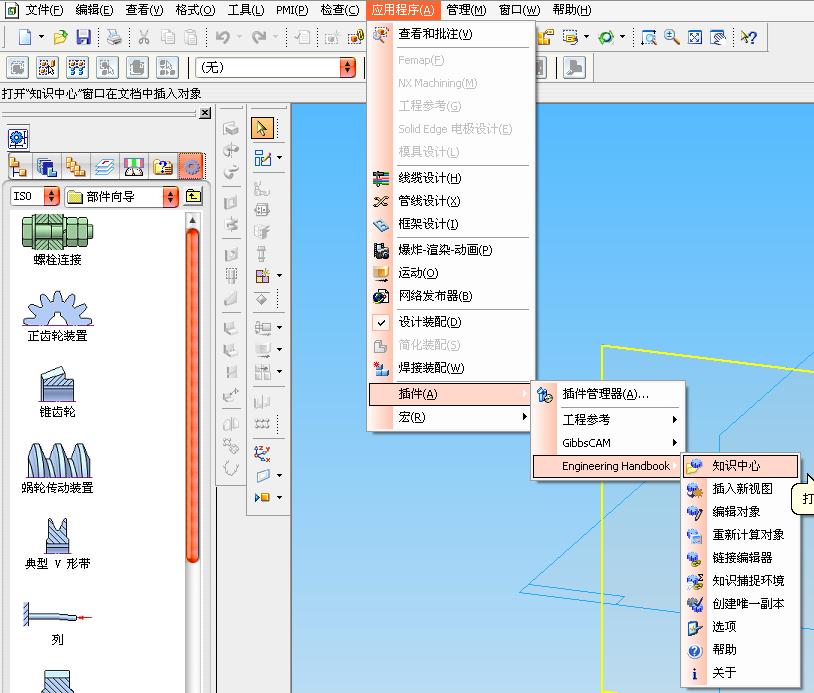
Task: Activate the Select tool arrow icon
Action: tap(262, 128)
